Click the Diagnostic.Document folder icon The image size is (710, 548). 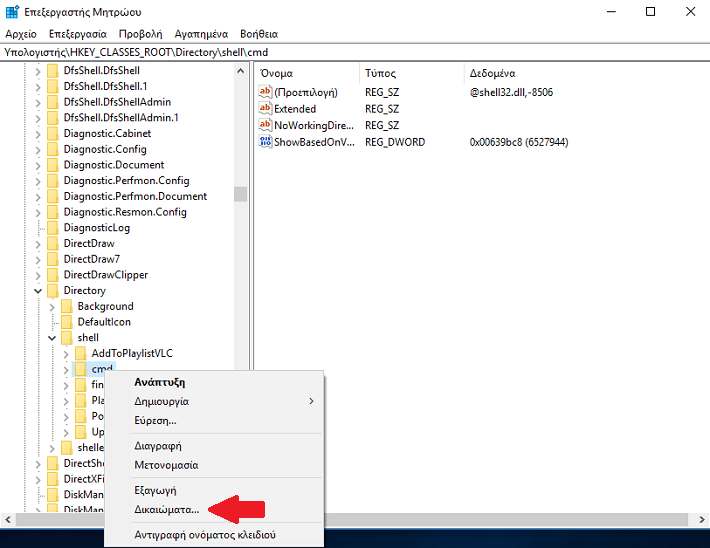click(x=53, y=165)
